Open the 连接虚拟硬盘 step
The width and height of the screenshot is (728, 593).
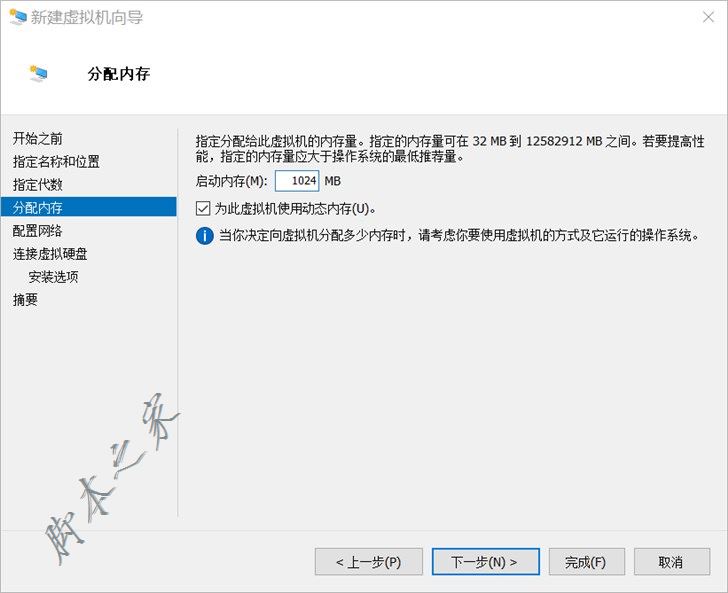(x=50, y=254)
